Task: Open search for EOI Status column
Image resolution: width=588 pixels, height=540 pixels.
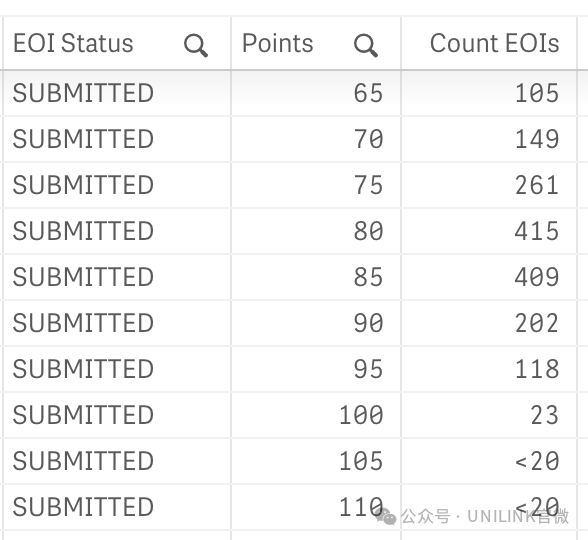Action: [196, 45]
